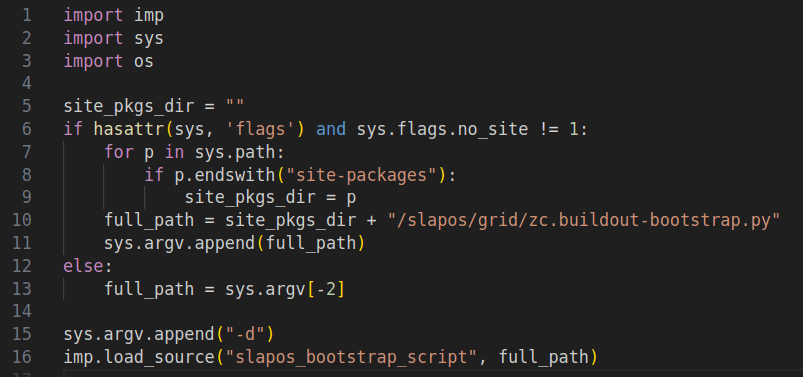803x377 pixels.
Task: Click 'sys.path' on line 7
Action: (x=235, y=152)
